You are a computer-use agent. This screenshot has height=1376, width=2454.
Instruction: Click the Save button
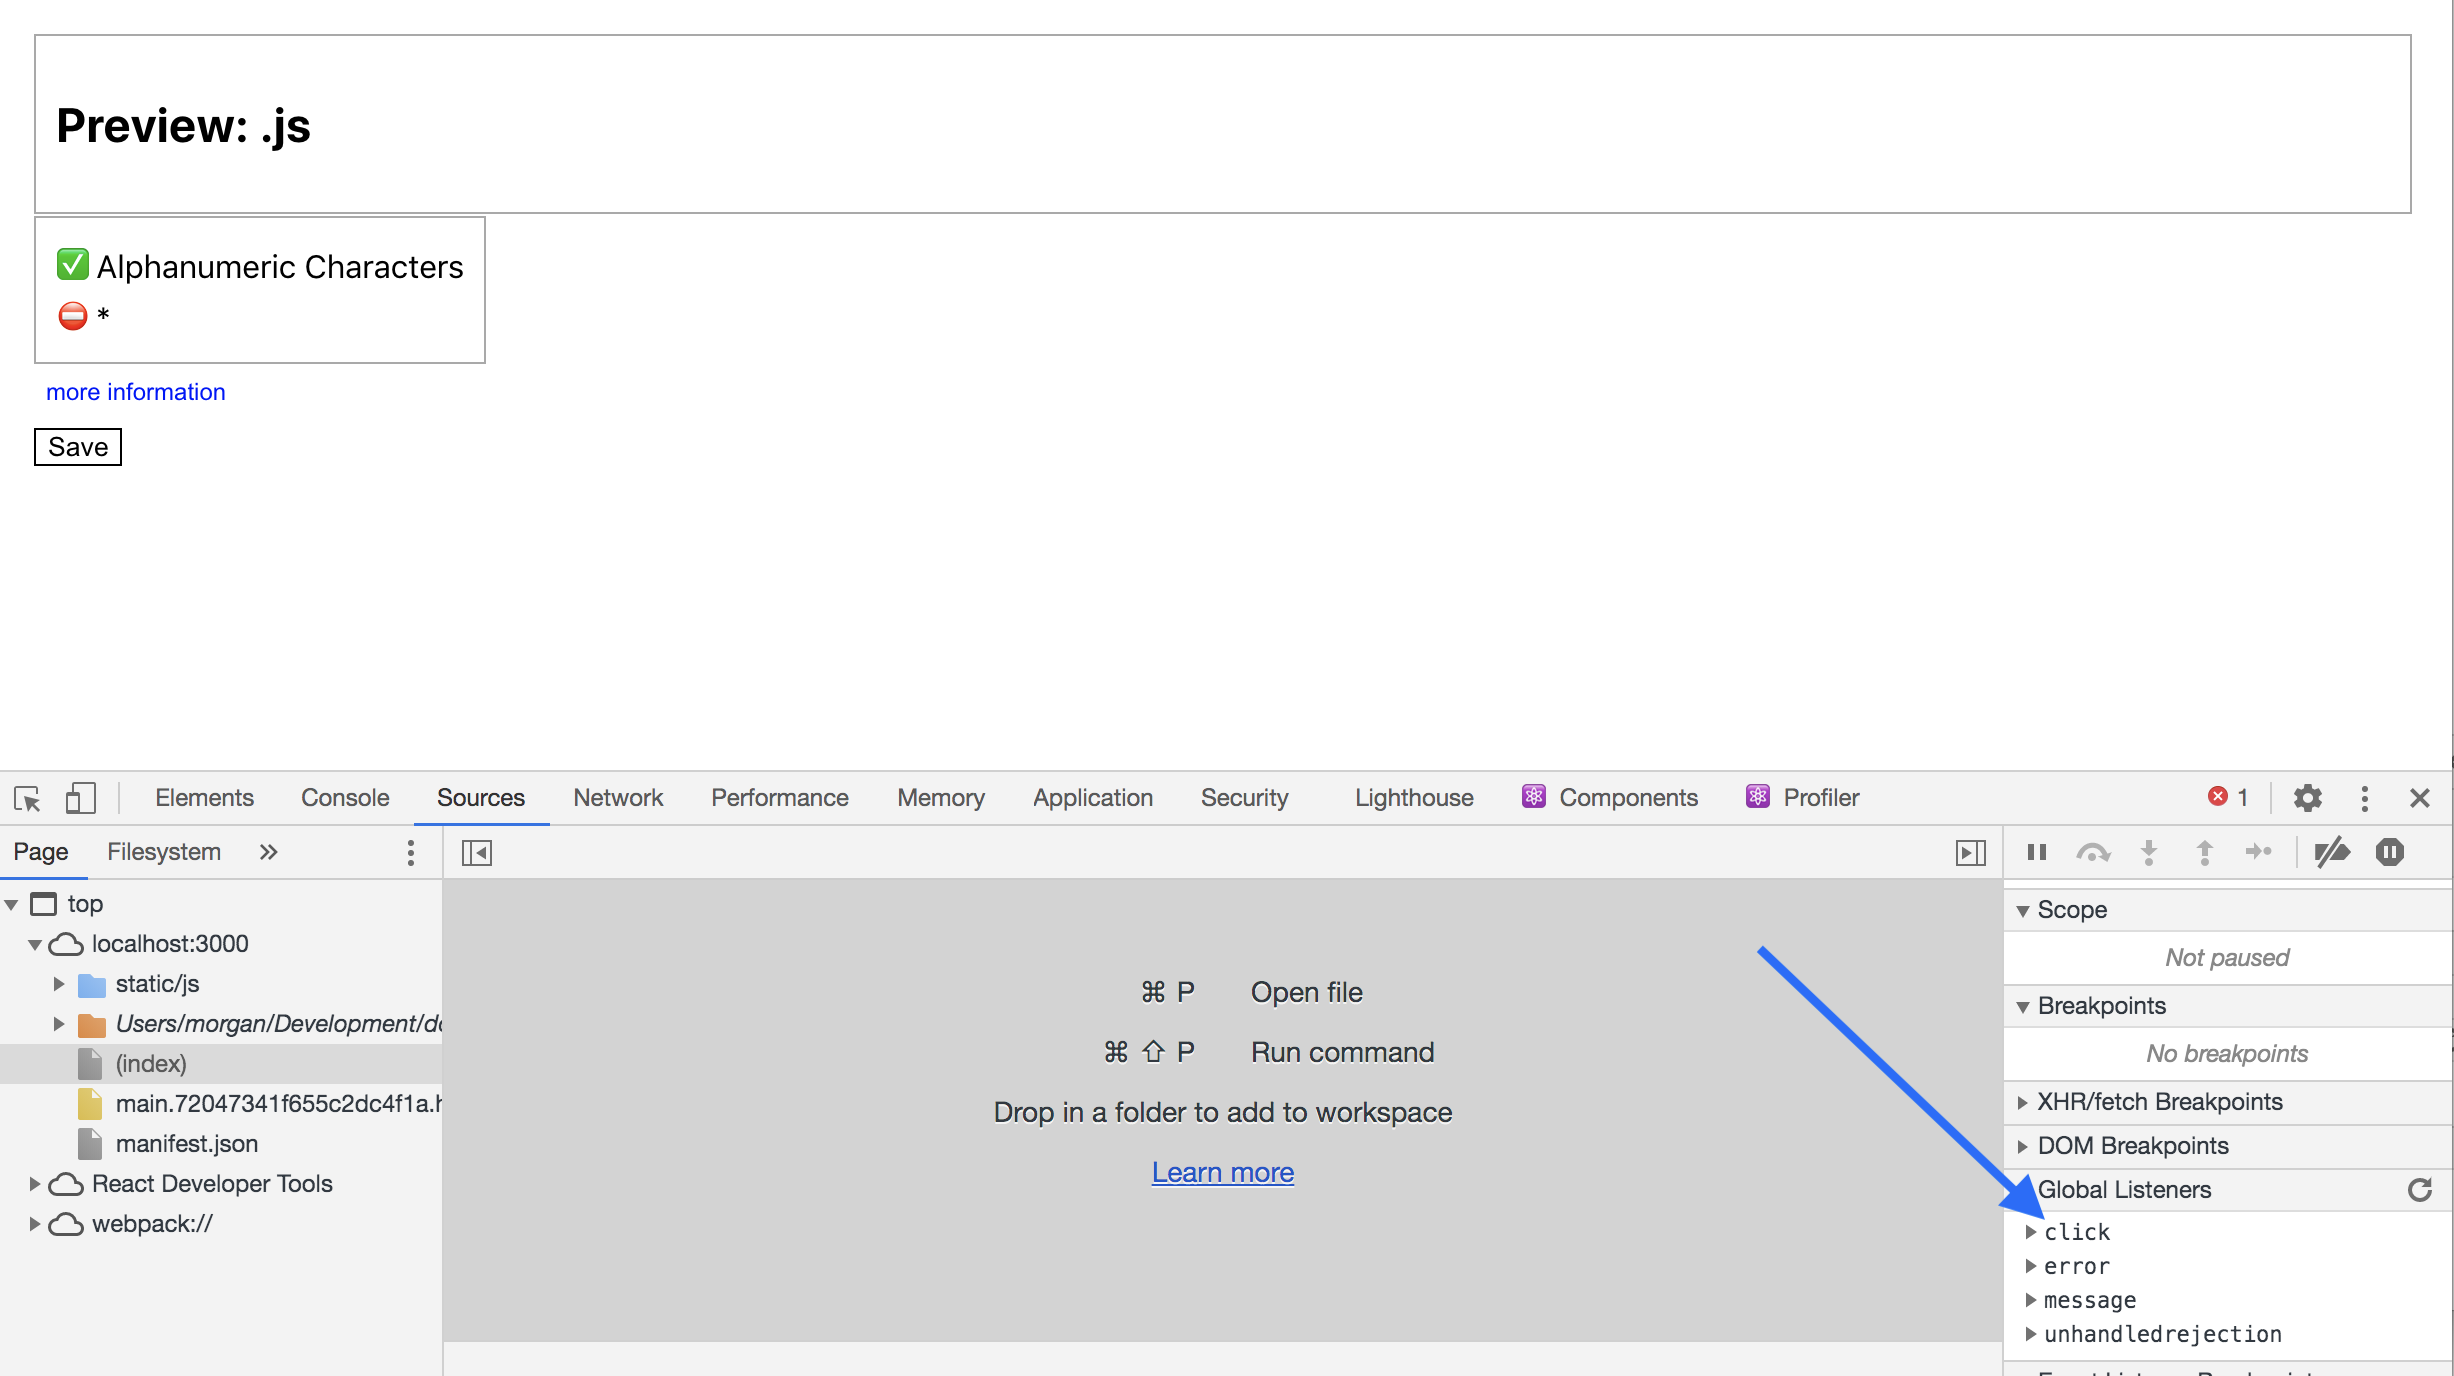[78, 447]
